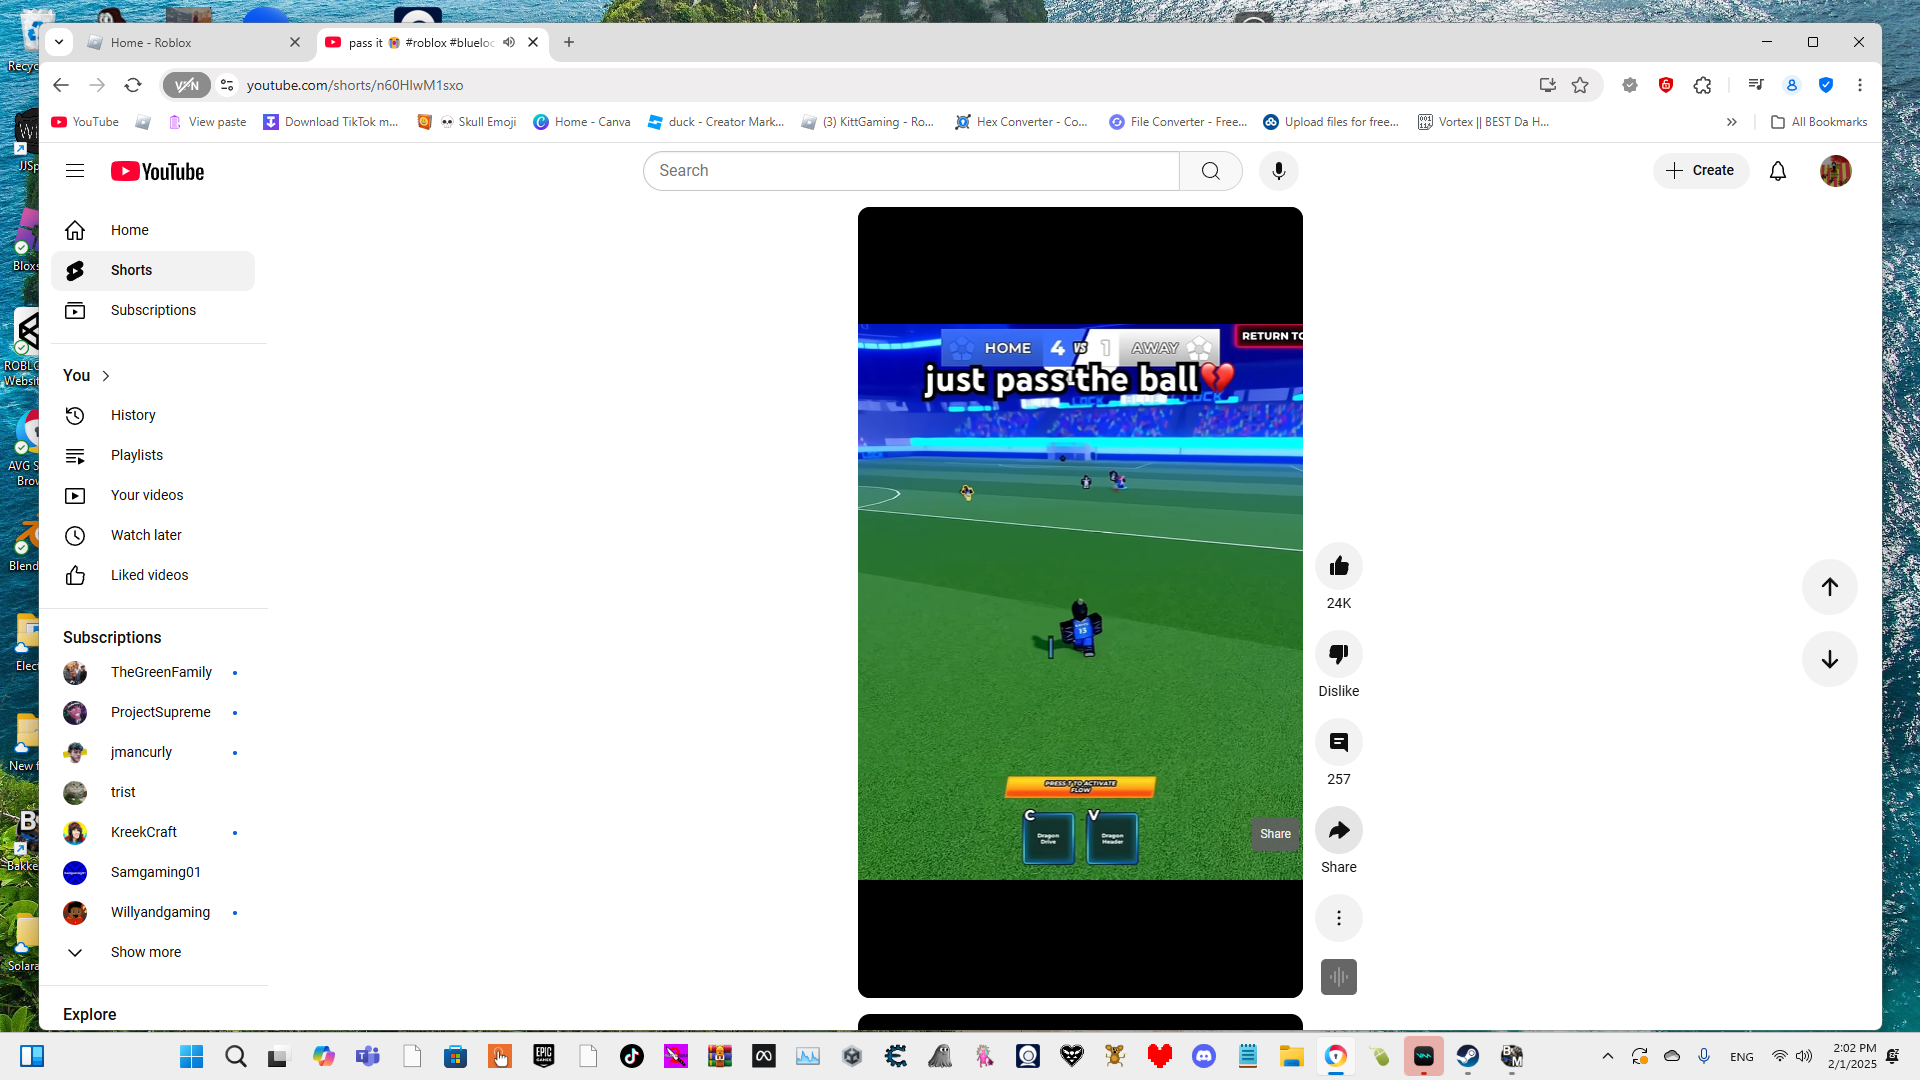Open the hidden bookmarks overflow chevron
1920x1080 pixels.
[1731, 122]
